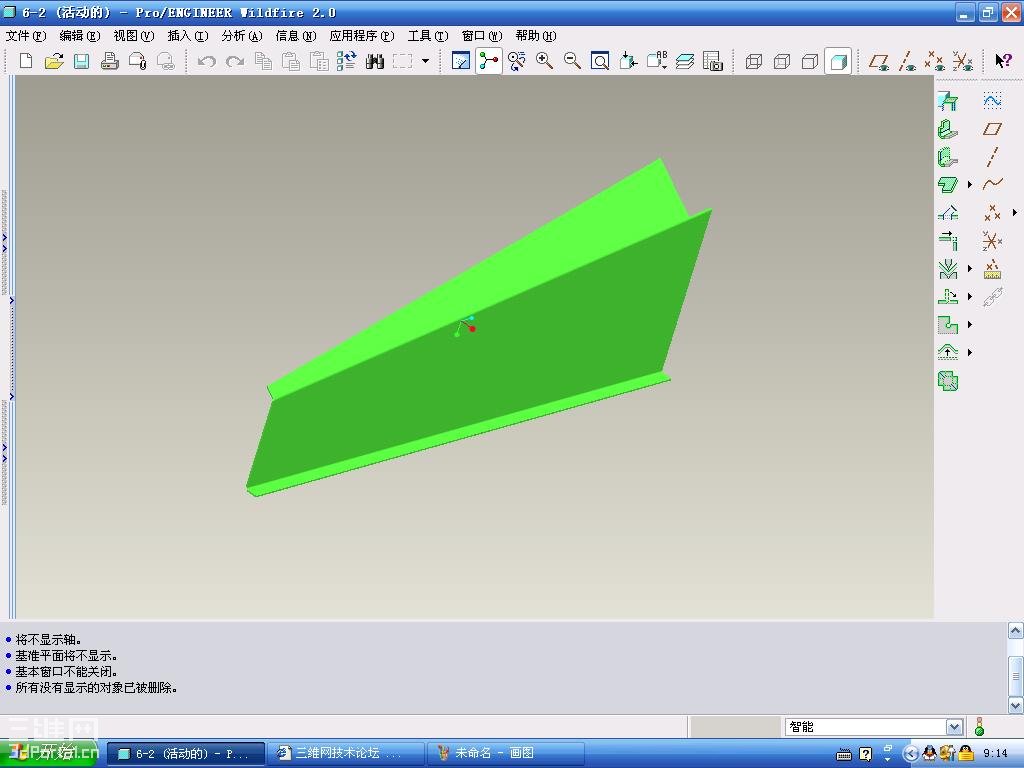Viewport: 1024px width, 768px height.
Task: Click the context-sensitive help arrow icon
Action: pos(1003,61)
